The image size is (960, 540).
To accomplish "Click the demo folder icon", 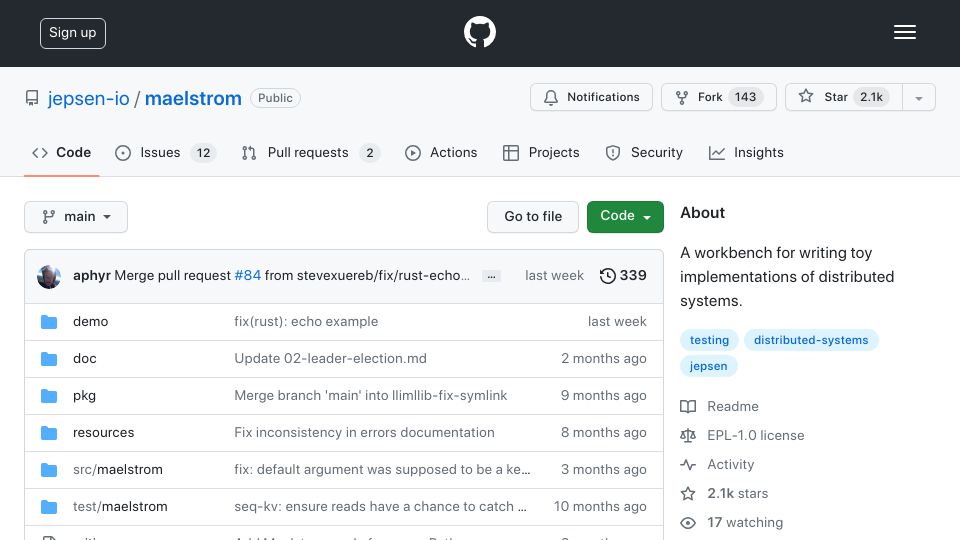I will click(49, 322).
